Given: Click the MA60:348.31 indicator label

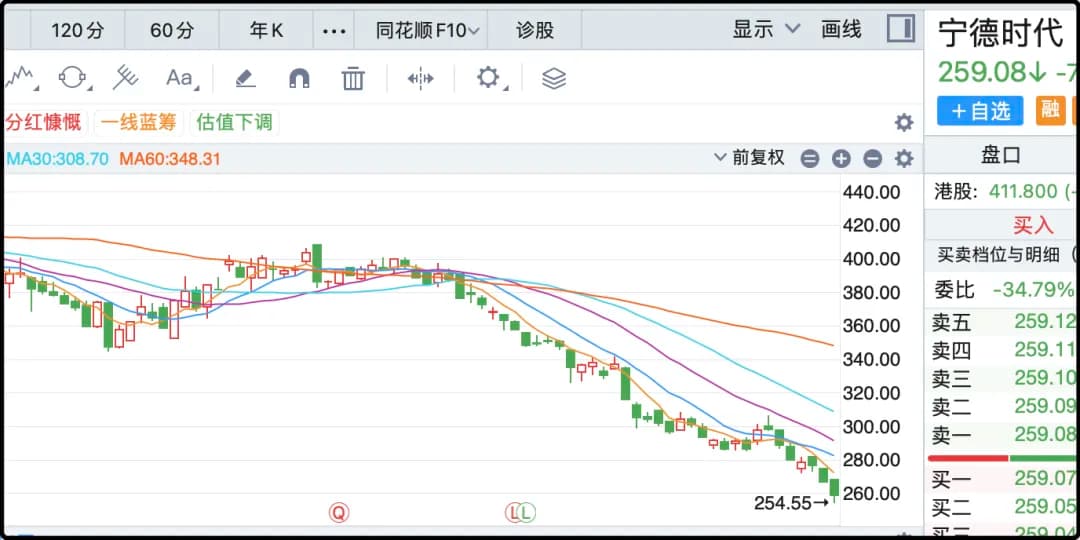Looking at the screenshot, I should coord(170,159).
